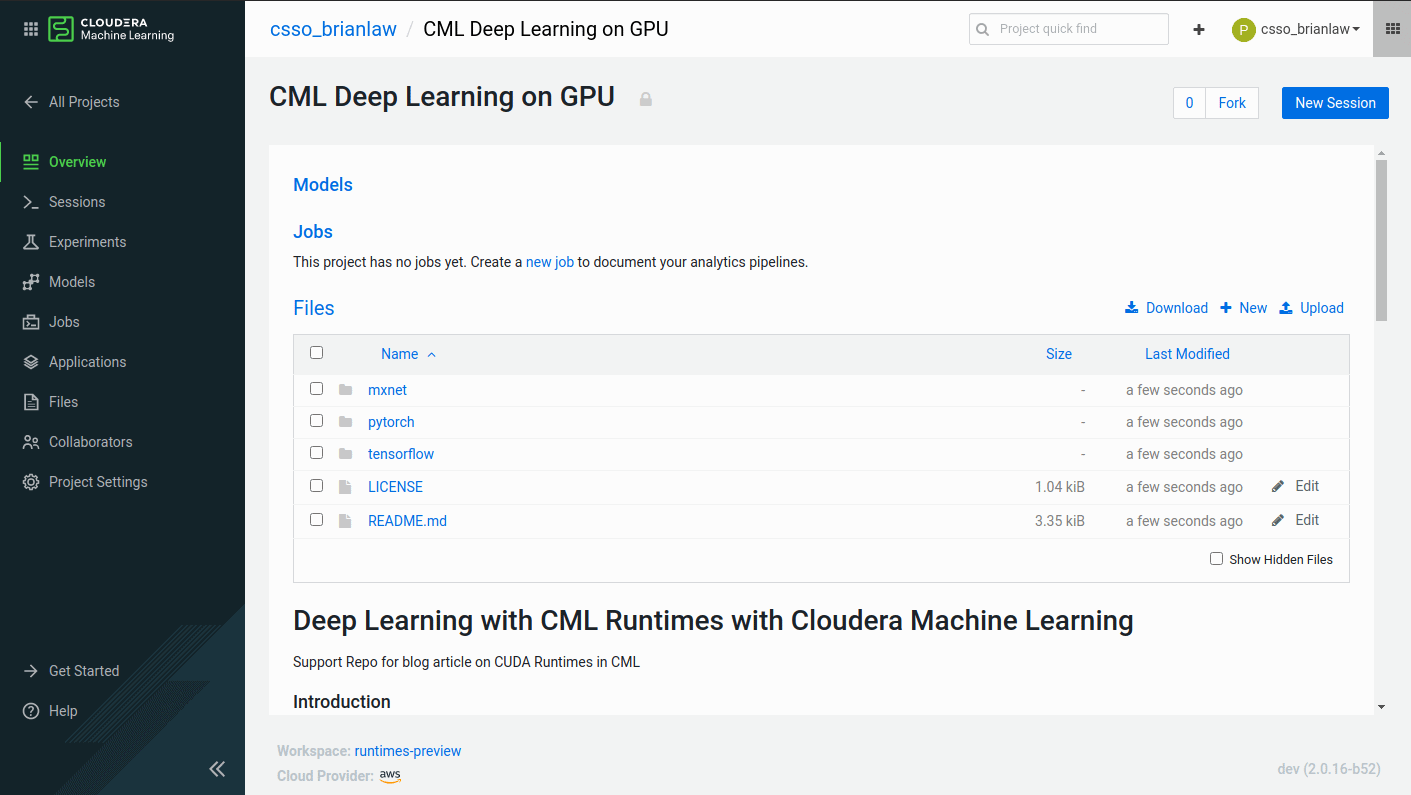The width and height of the screenshot is (1411, 795).
Task: Select the Experiments icon in the sidebar
Action: point(88,241)
